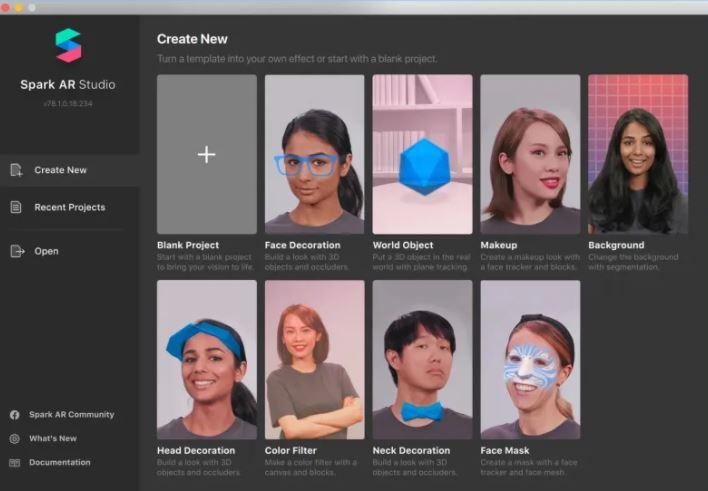
Task: Click the Spark AR Studio logo
Action: pos(68,45)
